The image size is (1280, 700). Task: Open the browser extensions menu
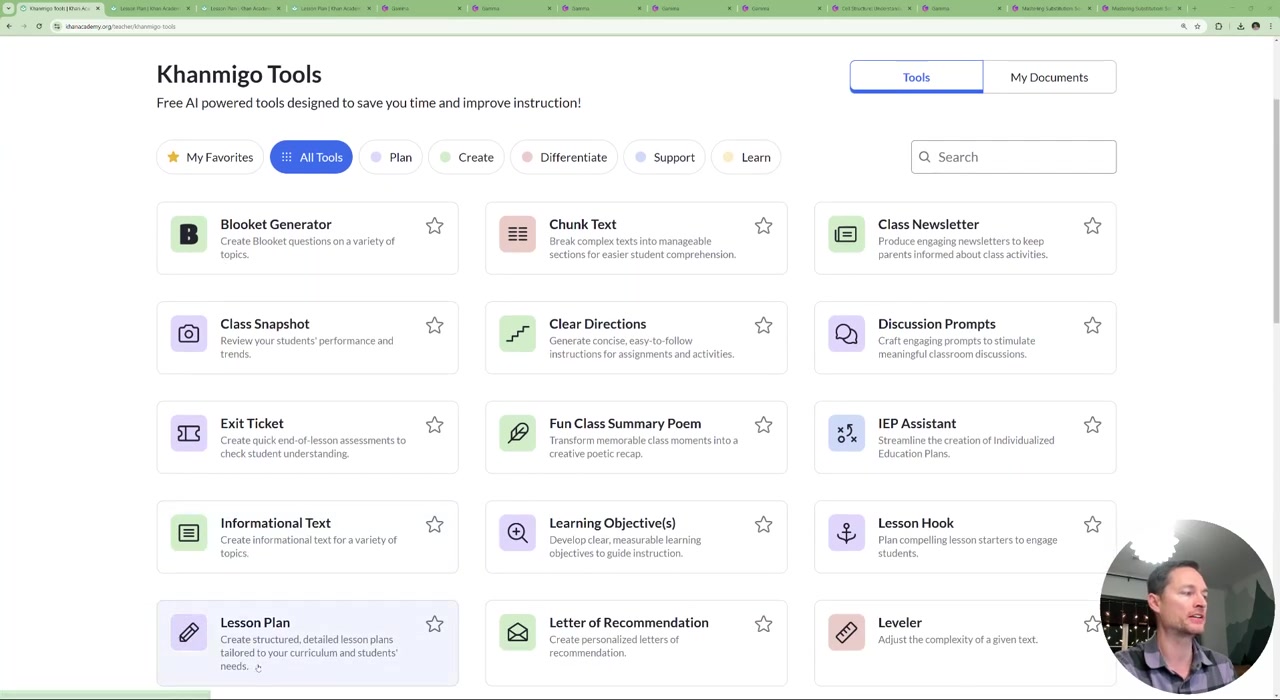[x=1218, y=26]
